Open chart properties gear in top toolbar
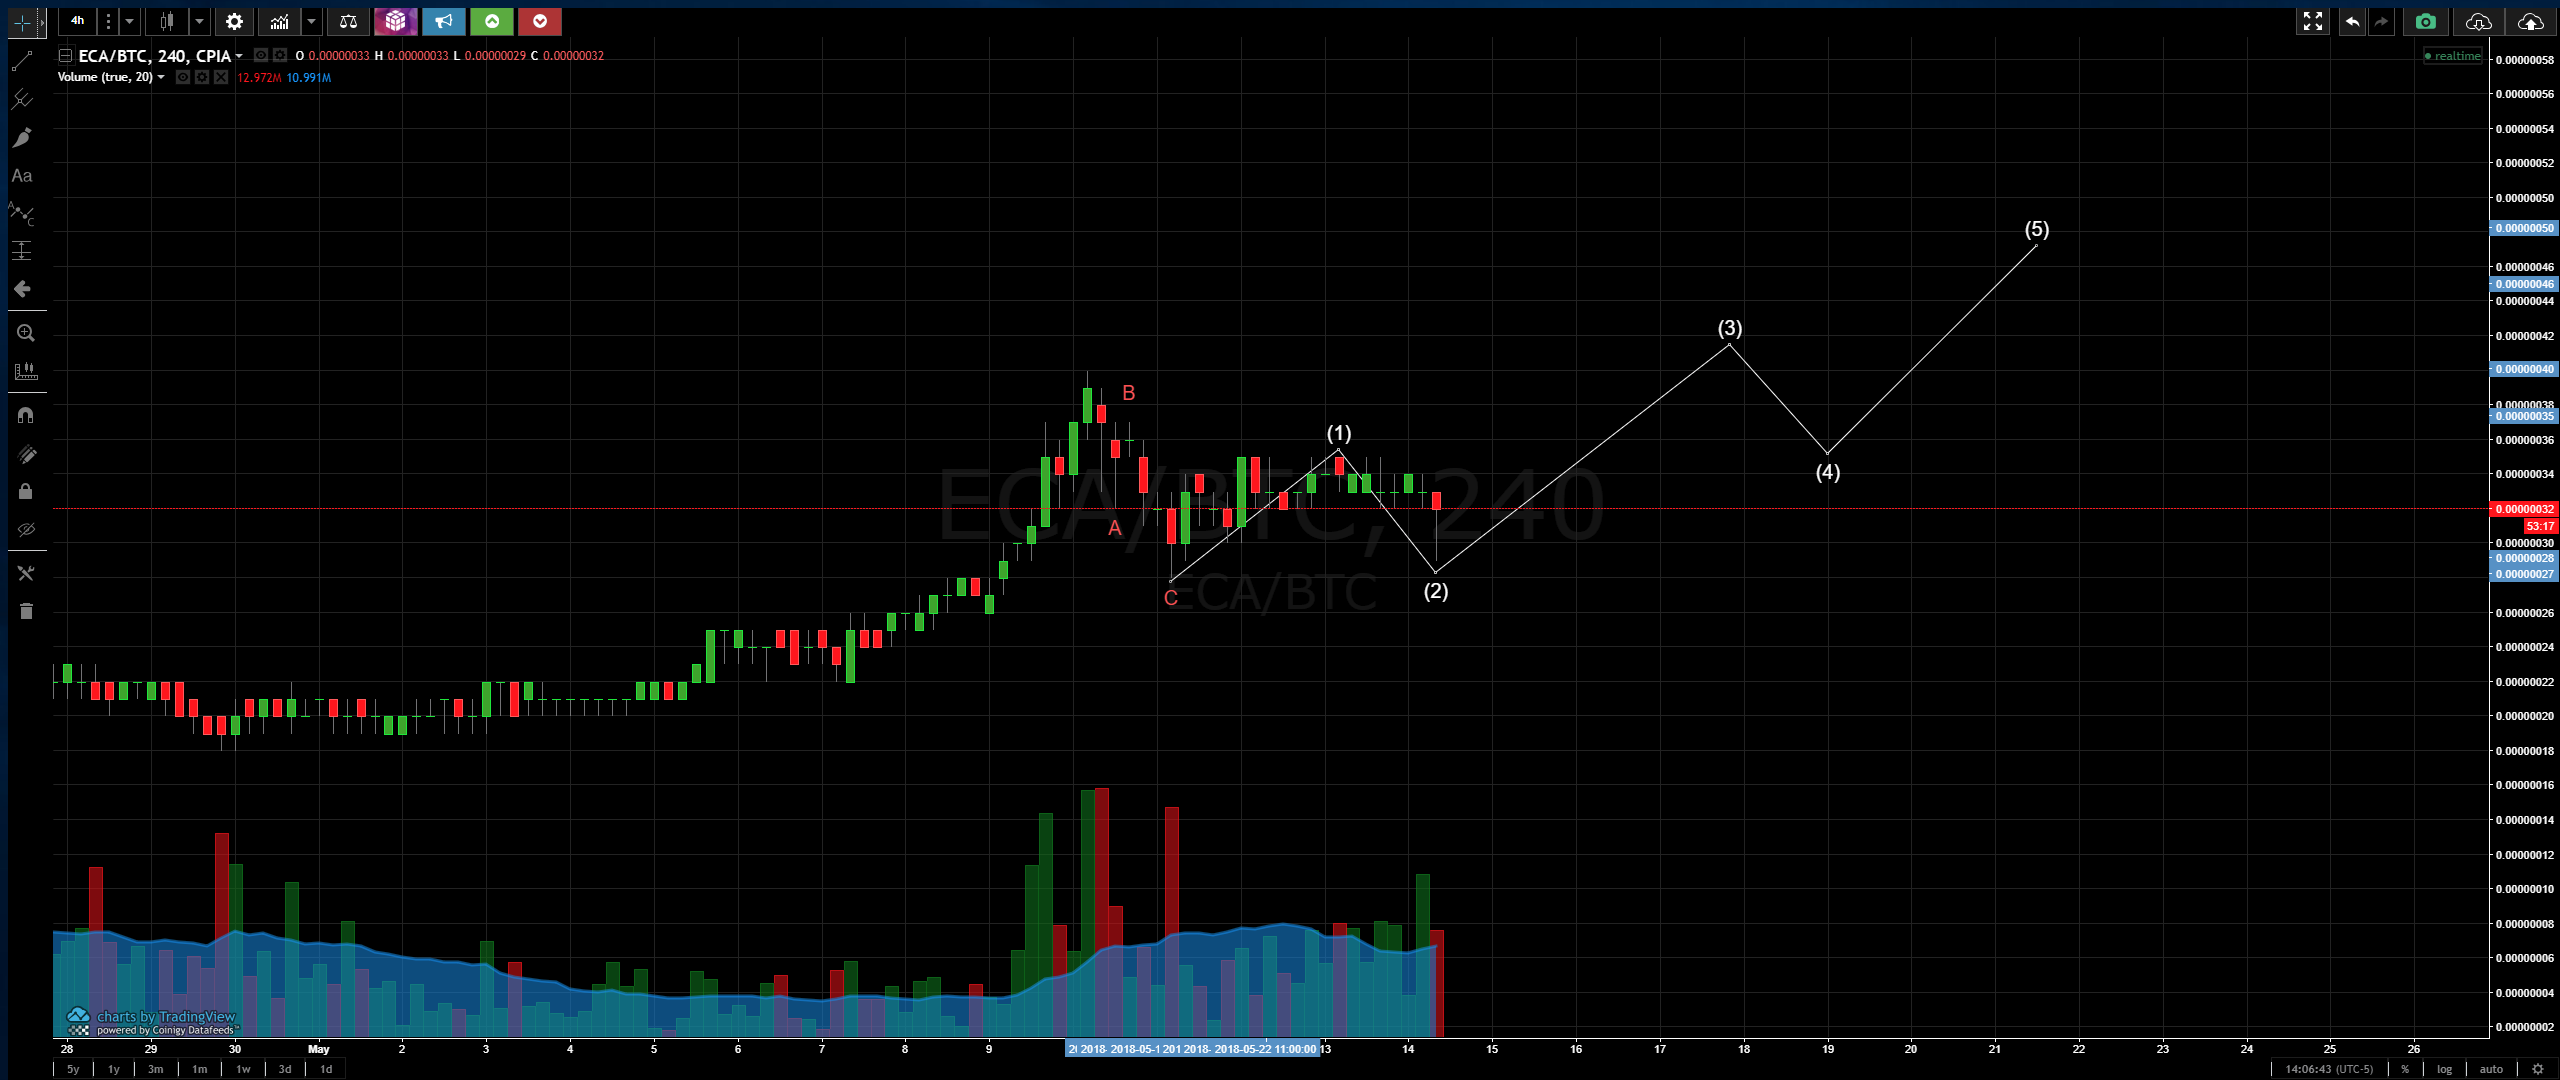The height and width of the screenshot is (1080, 2560). (234, 21)
